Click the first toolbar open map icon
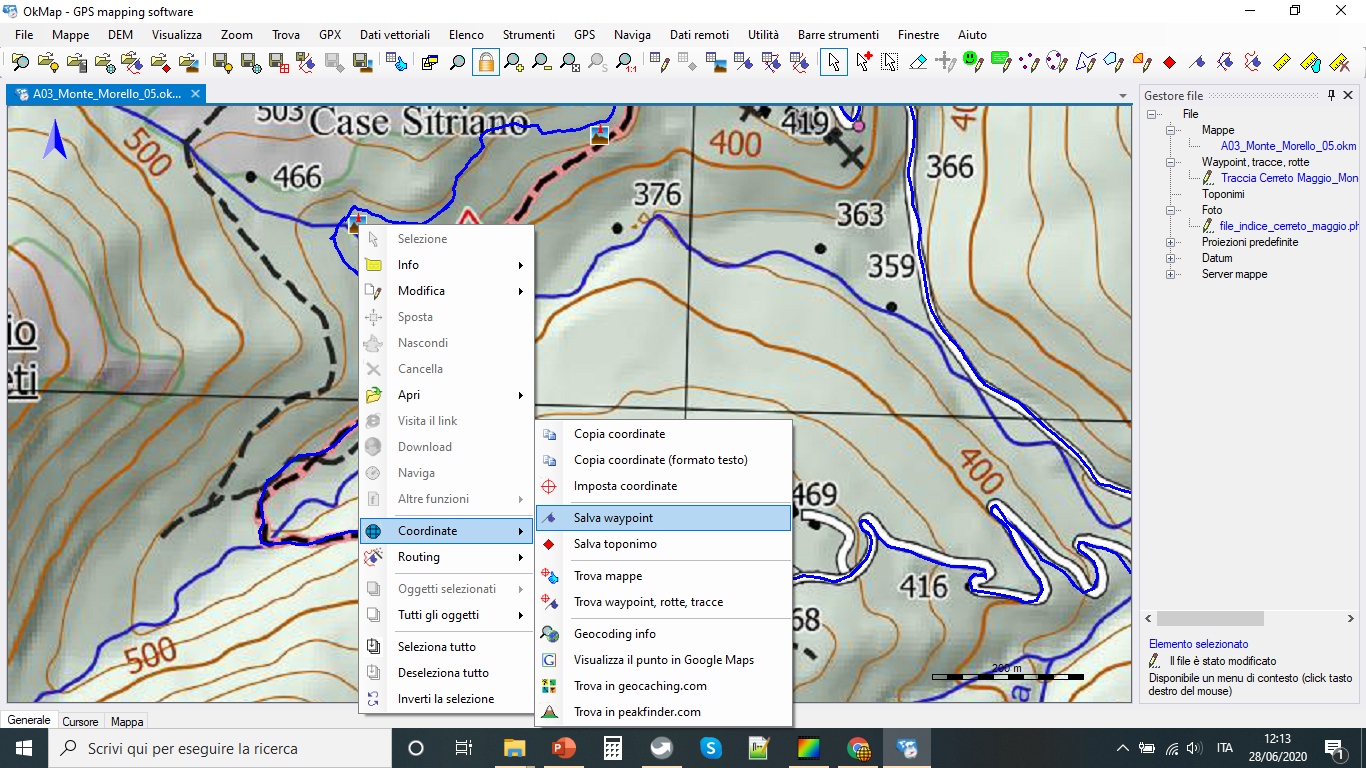 pos(20,63)
